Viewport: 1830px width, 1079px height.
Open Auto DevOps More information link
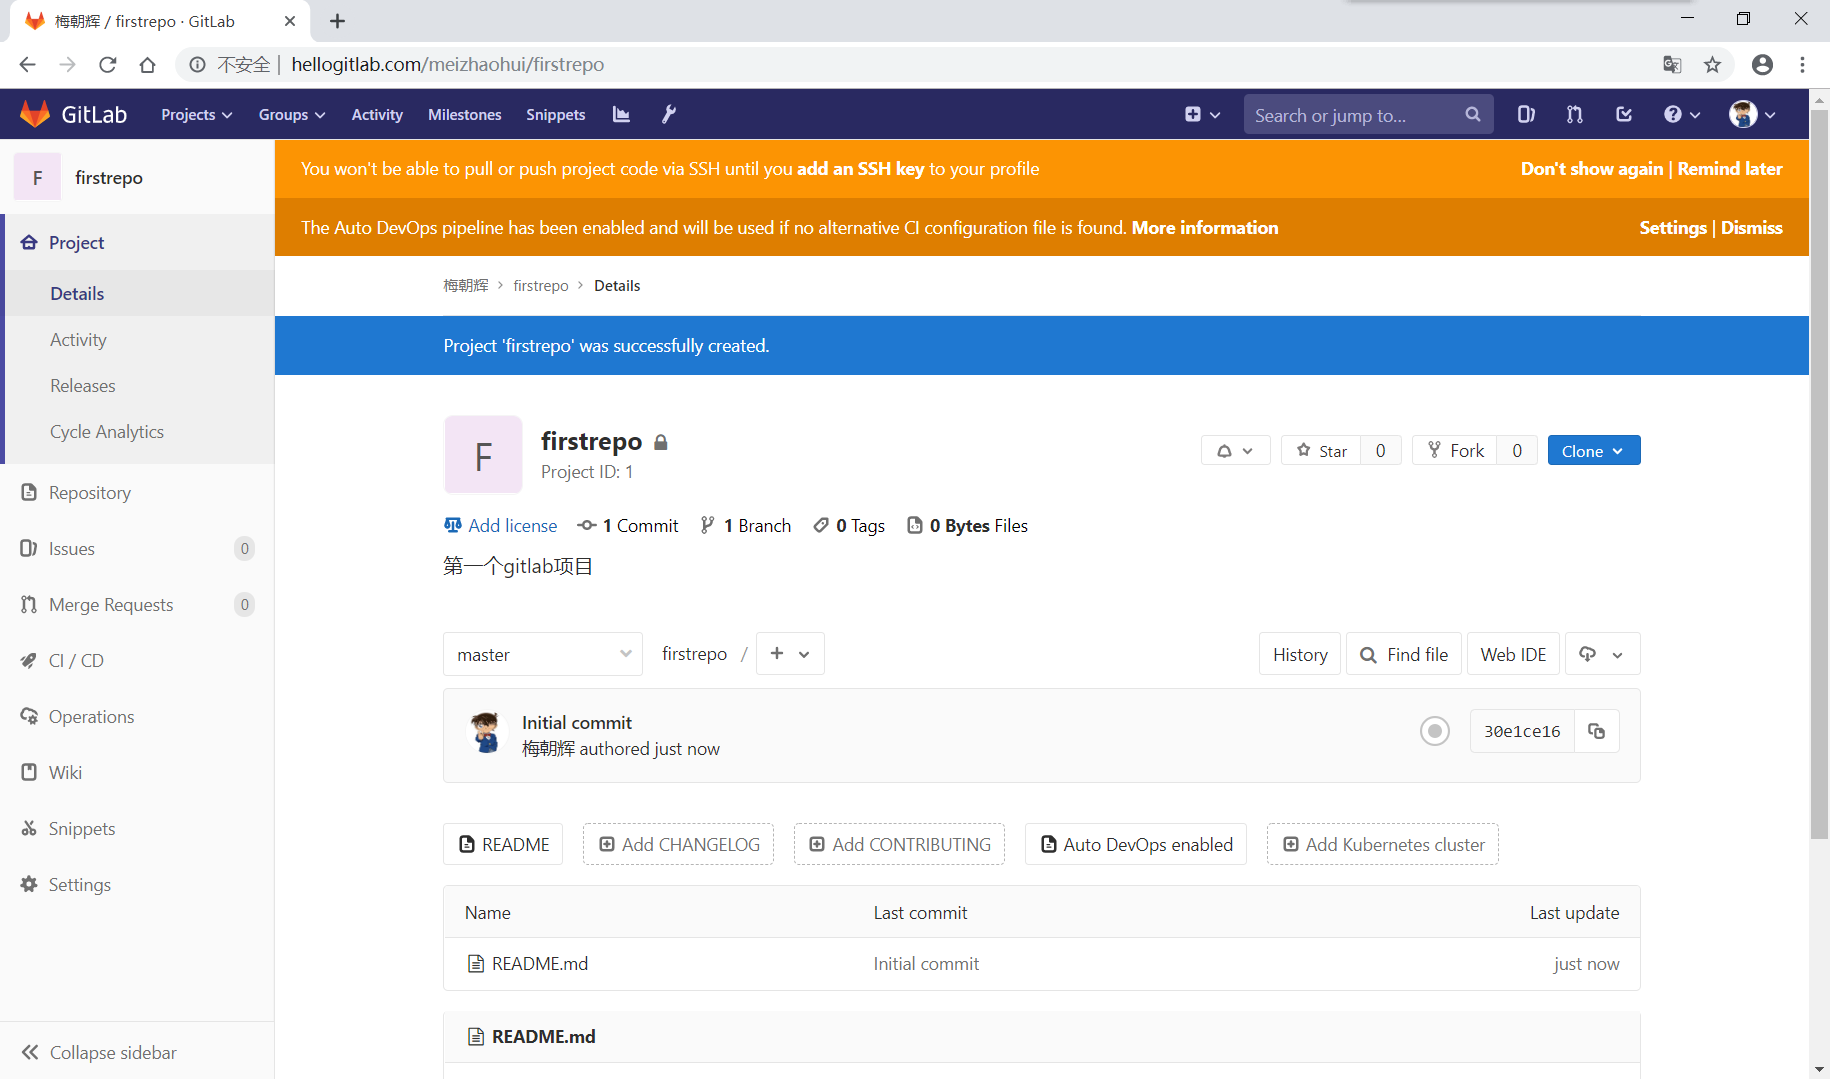tap(1205, 228)
